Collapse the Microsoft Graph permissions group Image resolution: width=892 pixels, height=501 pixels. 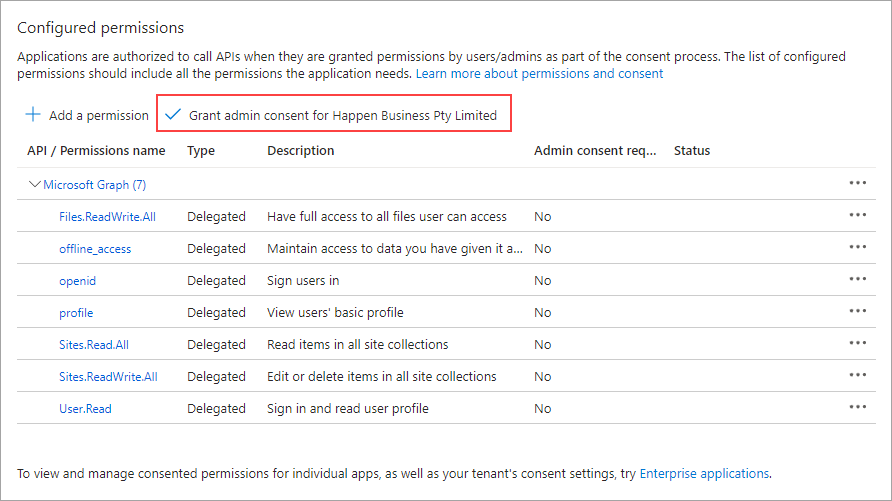tap(36, 184)
